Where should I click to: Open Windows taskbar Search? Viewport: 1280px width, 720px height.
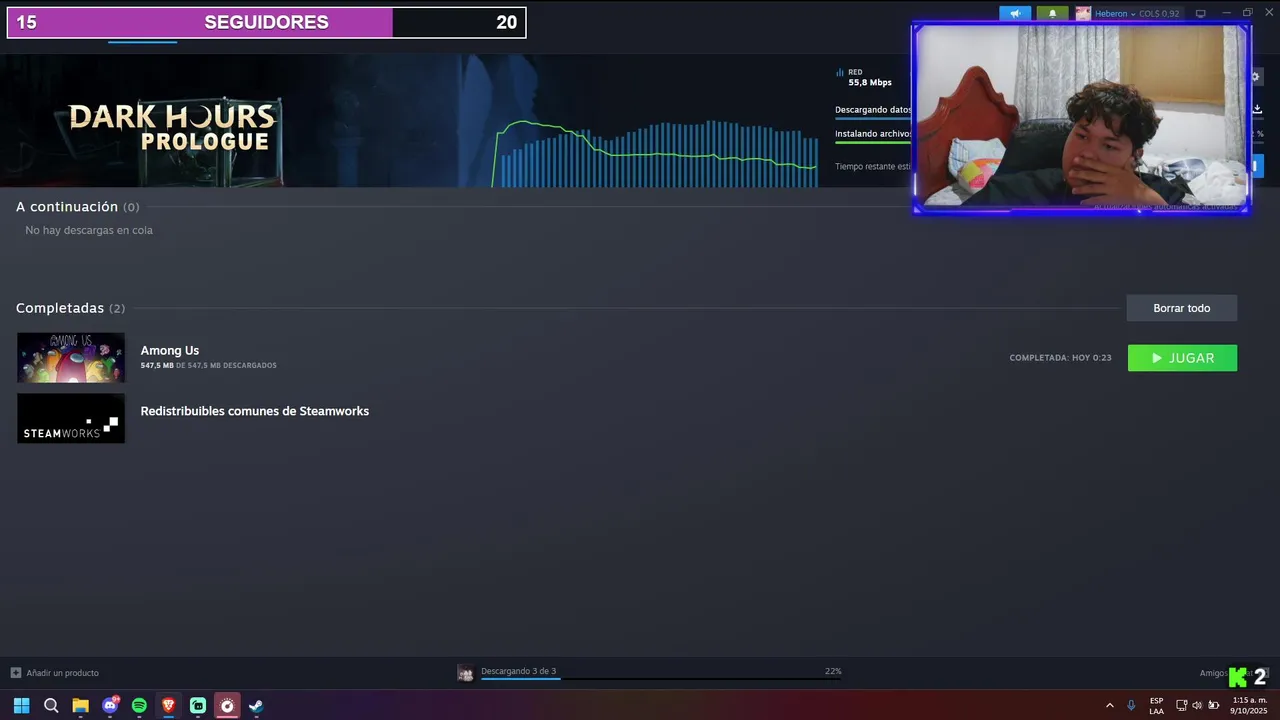pos(51,706)
